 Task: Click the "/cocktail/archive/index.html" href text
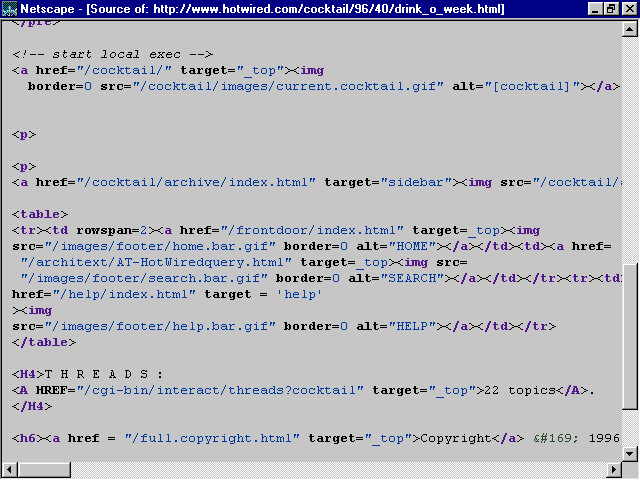204,182
